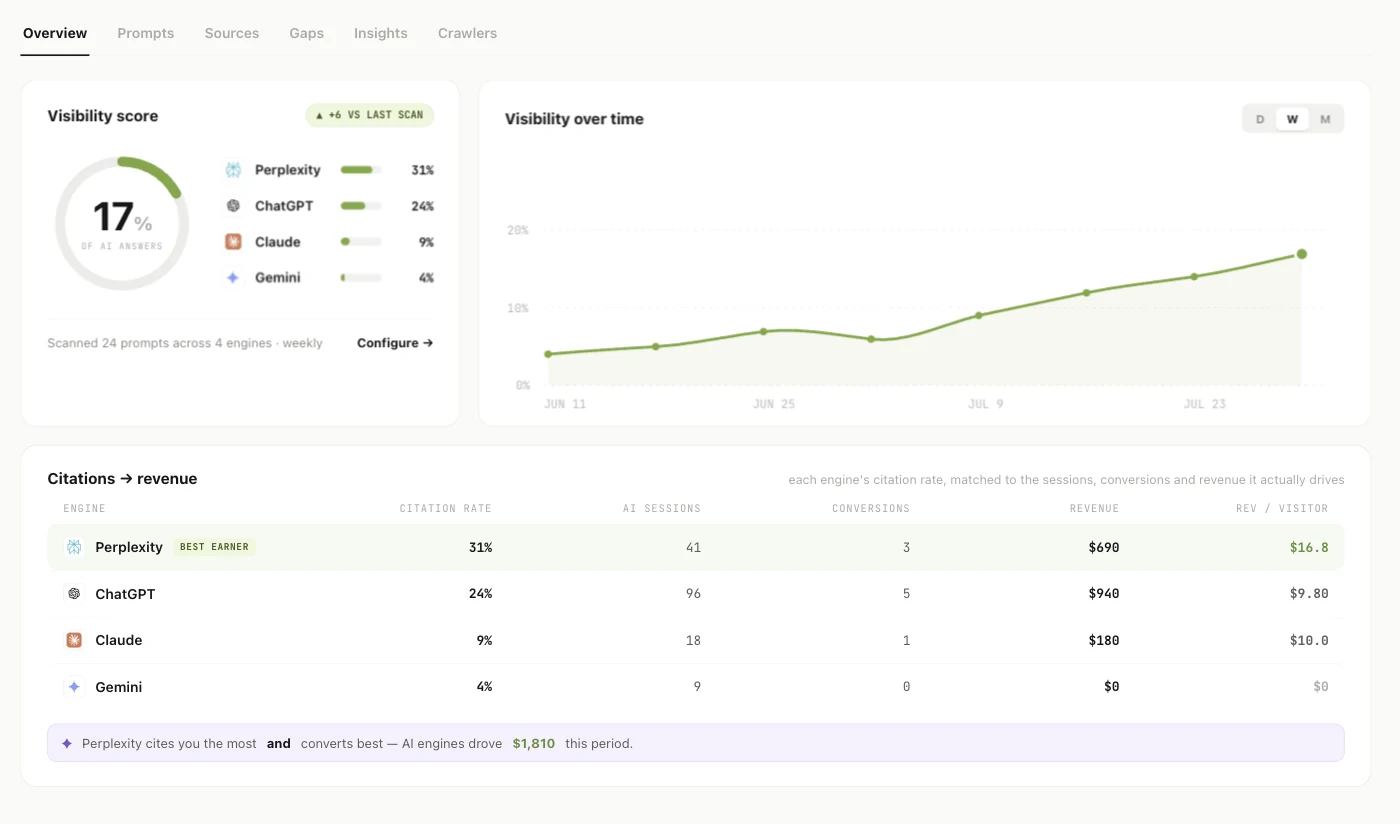1400x824 pixels.
Task: Click the Perplexity icon in the revenue table
Action: point(74,547)
